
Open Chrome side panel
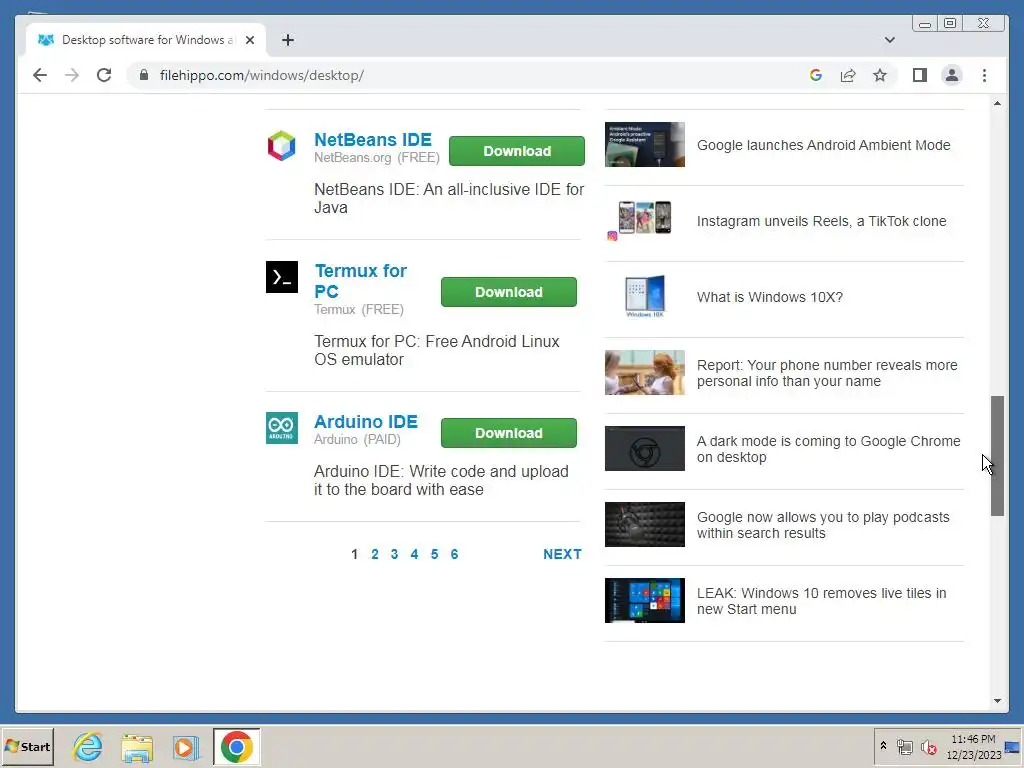[x=920, y=75]
